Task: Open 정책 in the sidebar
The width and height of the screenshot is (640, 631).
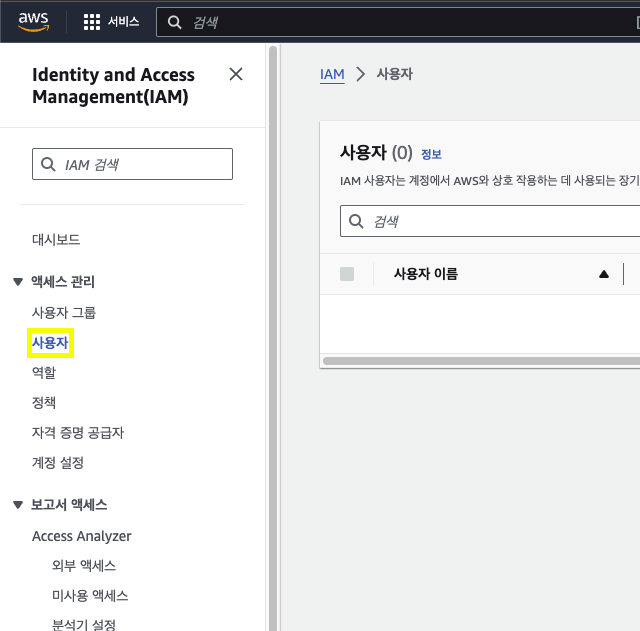Action: (44, 402)
